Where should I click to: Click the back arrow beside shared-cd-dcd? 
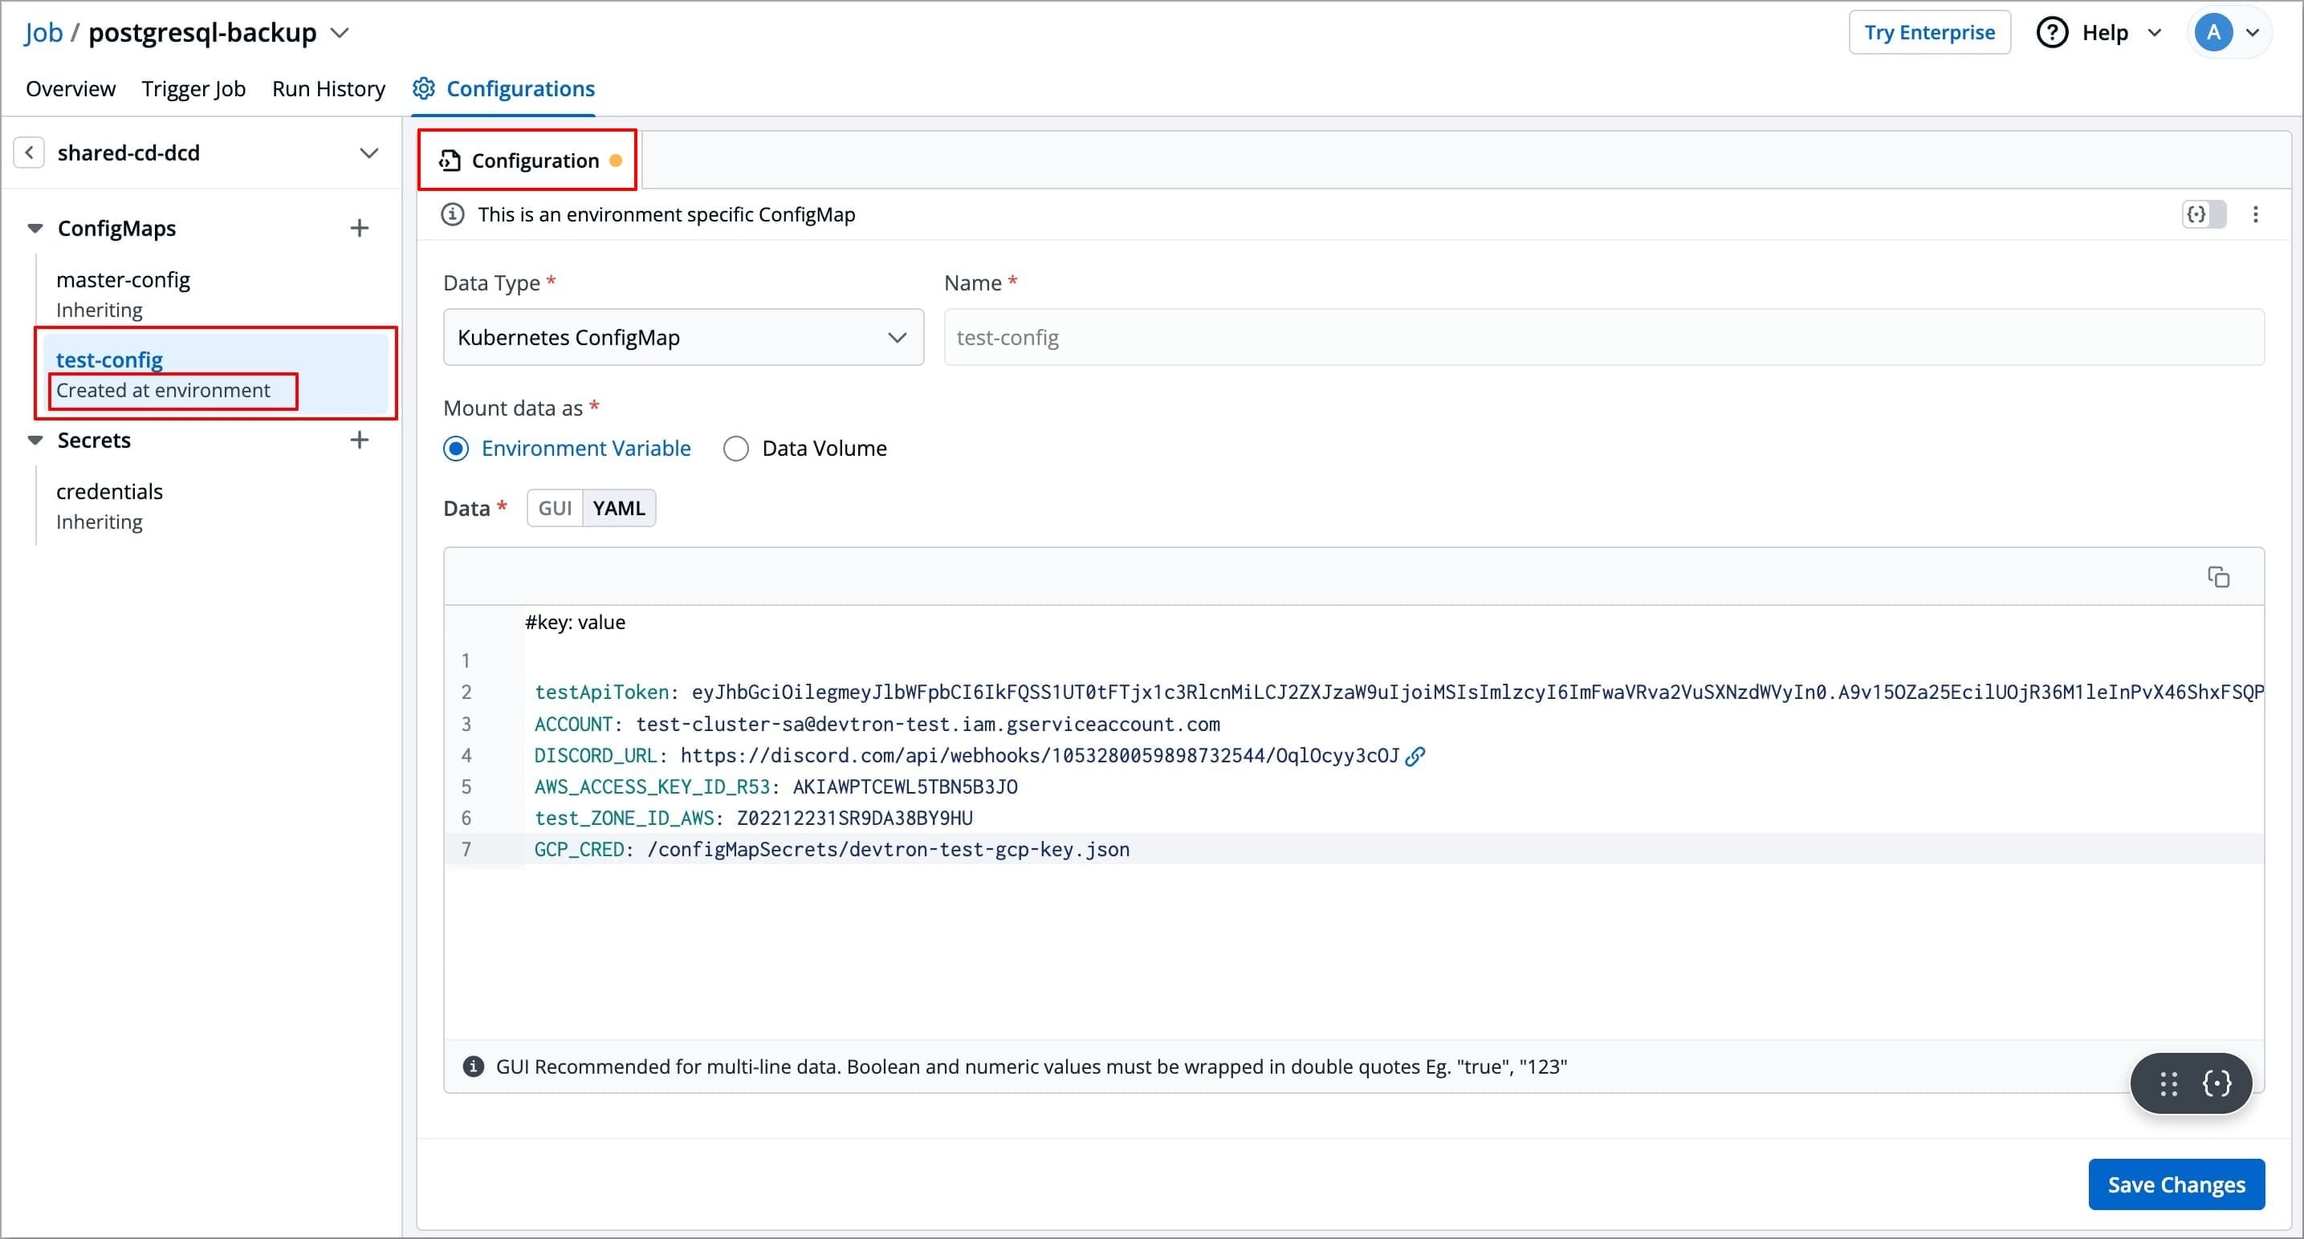(x=29, y=152)
